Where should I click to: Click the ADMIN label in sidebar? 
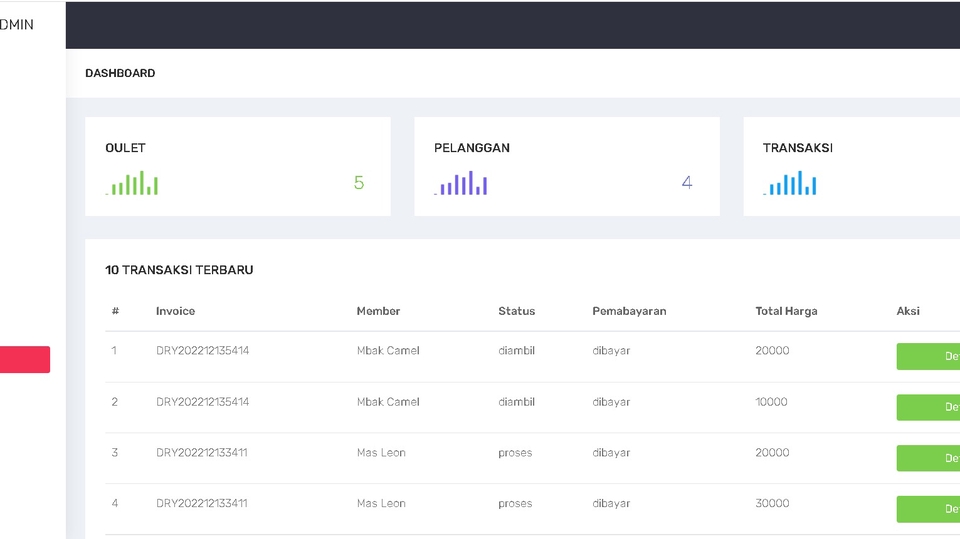(17, 24)
